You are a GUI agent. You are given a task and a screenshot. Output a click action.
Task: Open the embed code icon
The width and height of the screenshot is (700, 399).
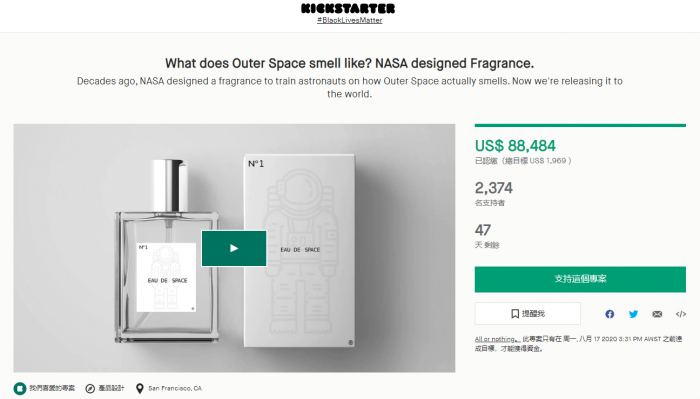tap(681, 314)
